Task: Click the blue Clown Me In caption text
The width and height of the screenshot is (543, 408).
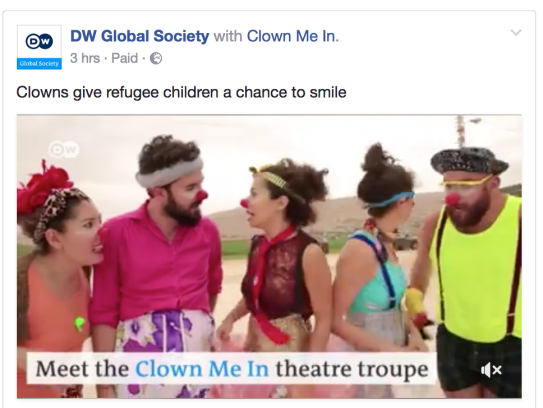Action: (x=202, y=369)
